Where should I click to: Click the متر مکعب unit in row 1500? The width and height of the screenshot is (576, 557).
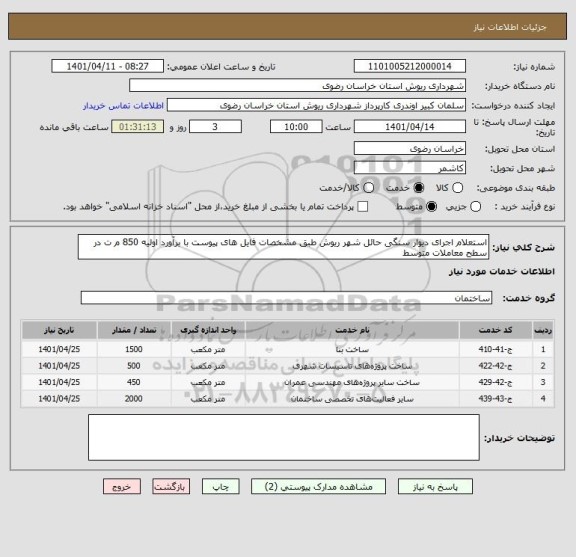(x=208, y=349)
